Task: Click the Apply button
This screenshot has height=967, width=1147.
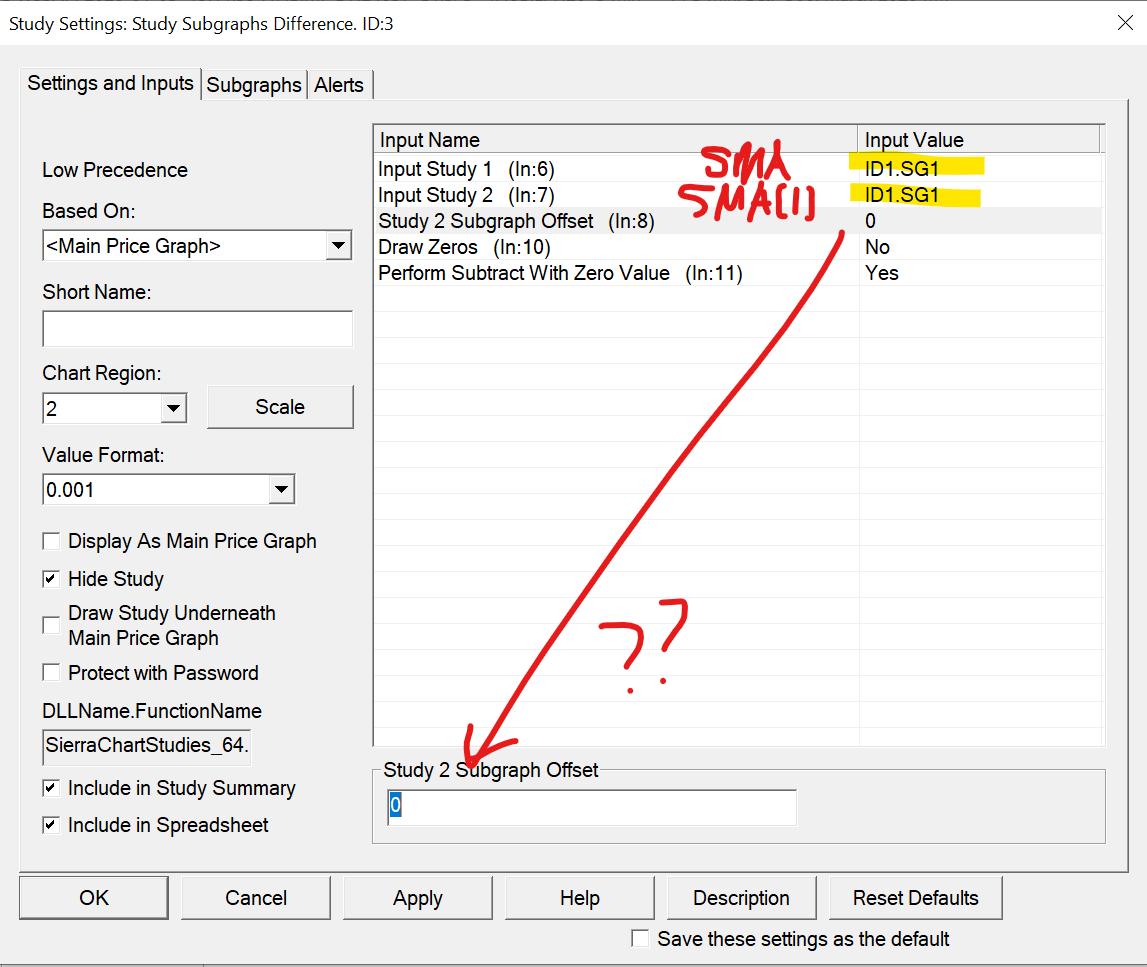Action: tap(418, 898)
